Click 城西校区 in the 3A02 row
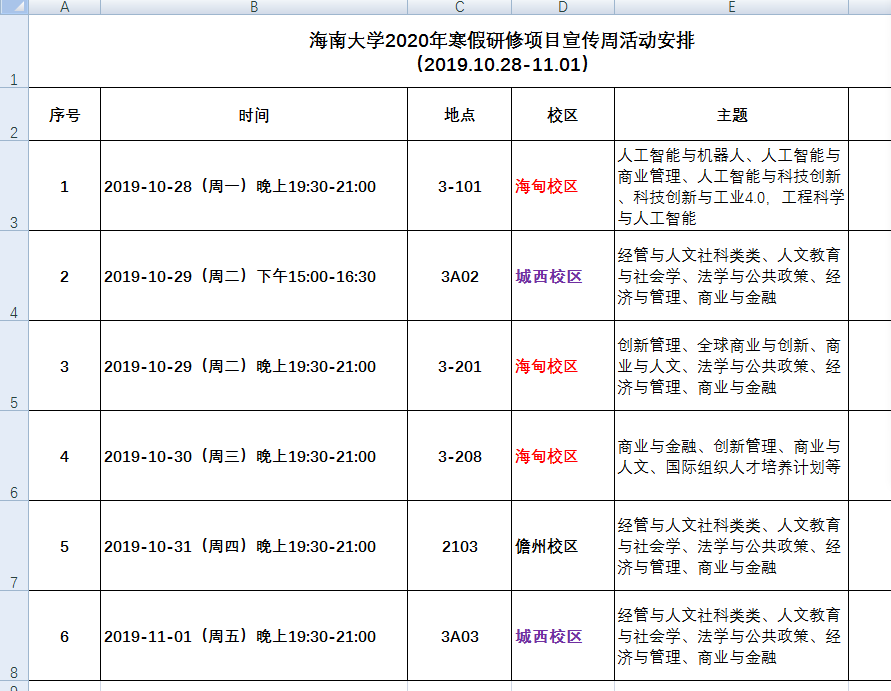 [563, 276]
